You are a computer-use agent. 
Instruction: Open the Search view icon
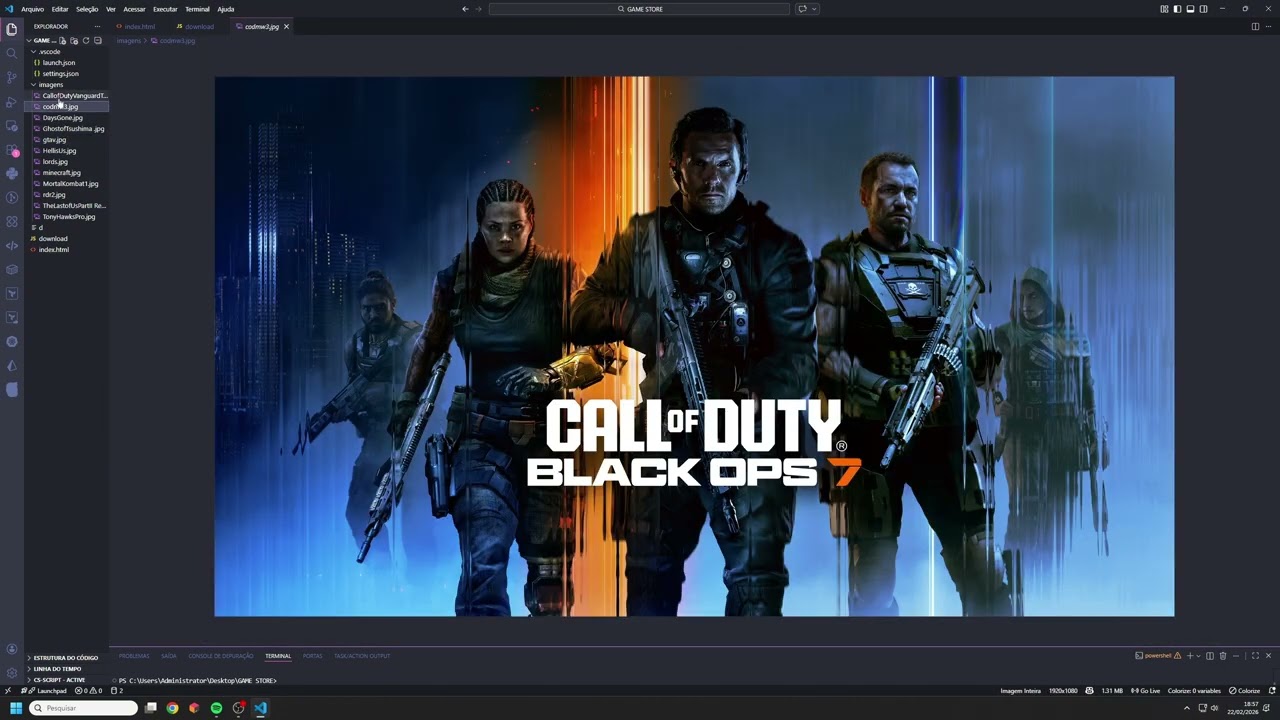pyautogui.click(x=12, y=53)
